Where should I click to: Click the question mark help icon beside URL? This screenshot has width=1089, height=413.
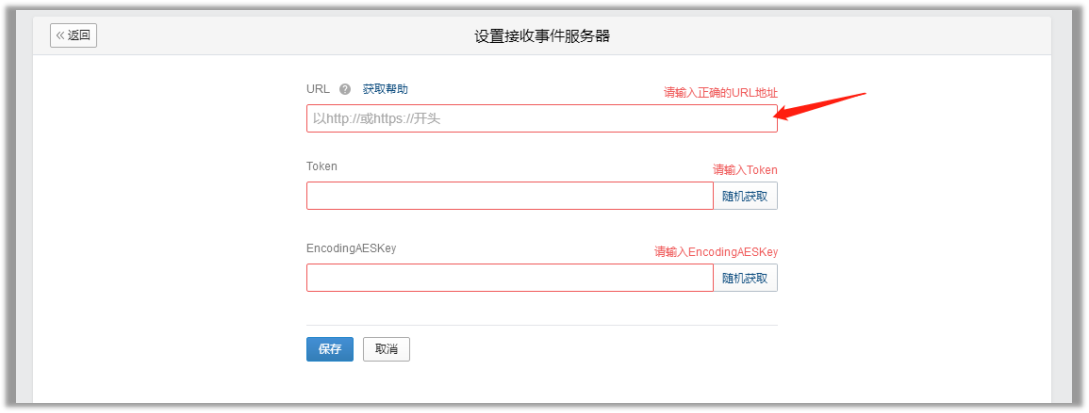[x=345, y=89]
